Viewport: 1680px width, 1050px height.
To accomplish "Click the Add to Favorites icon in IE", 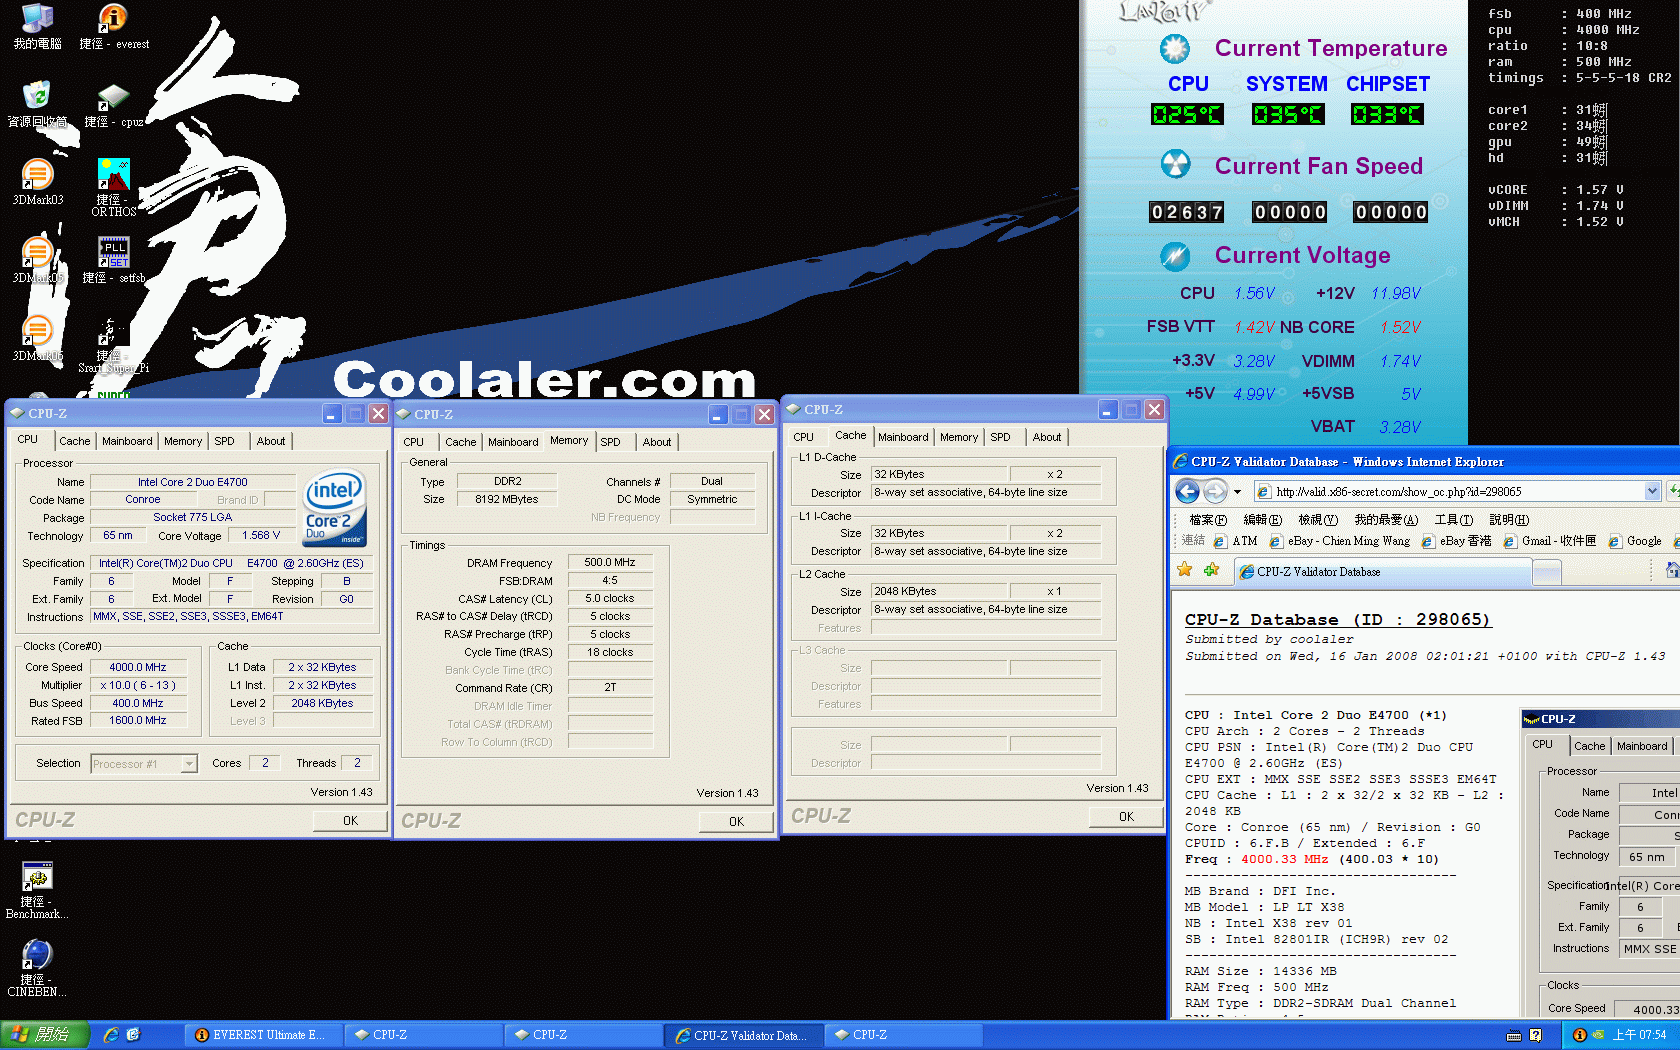I will (x=1212, y=570).
